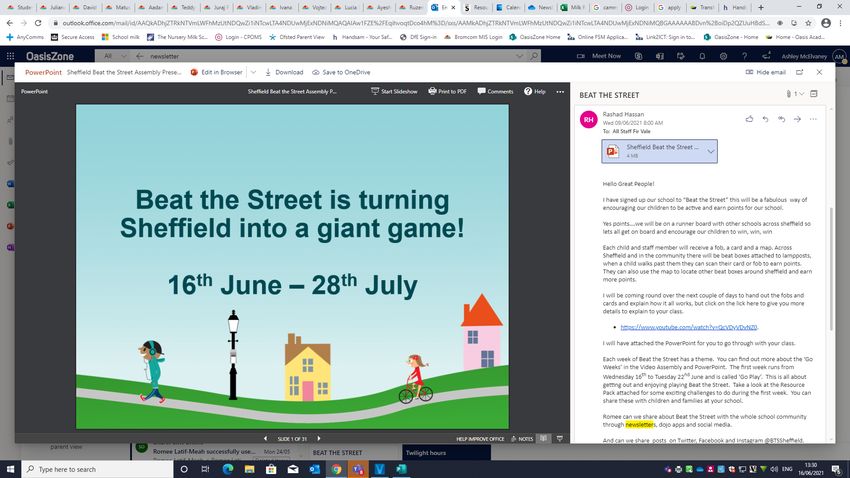Save the attachment to OneDrive

click(341, 72)
